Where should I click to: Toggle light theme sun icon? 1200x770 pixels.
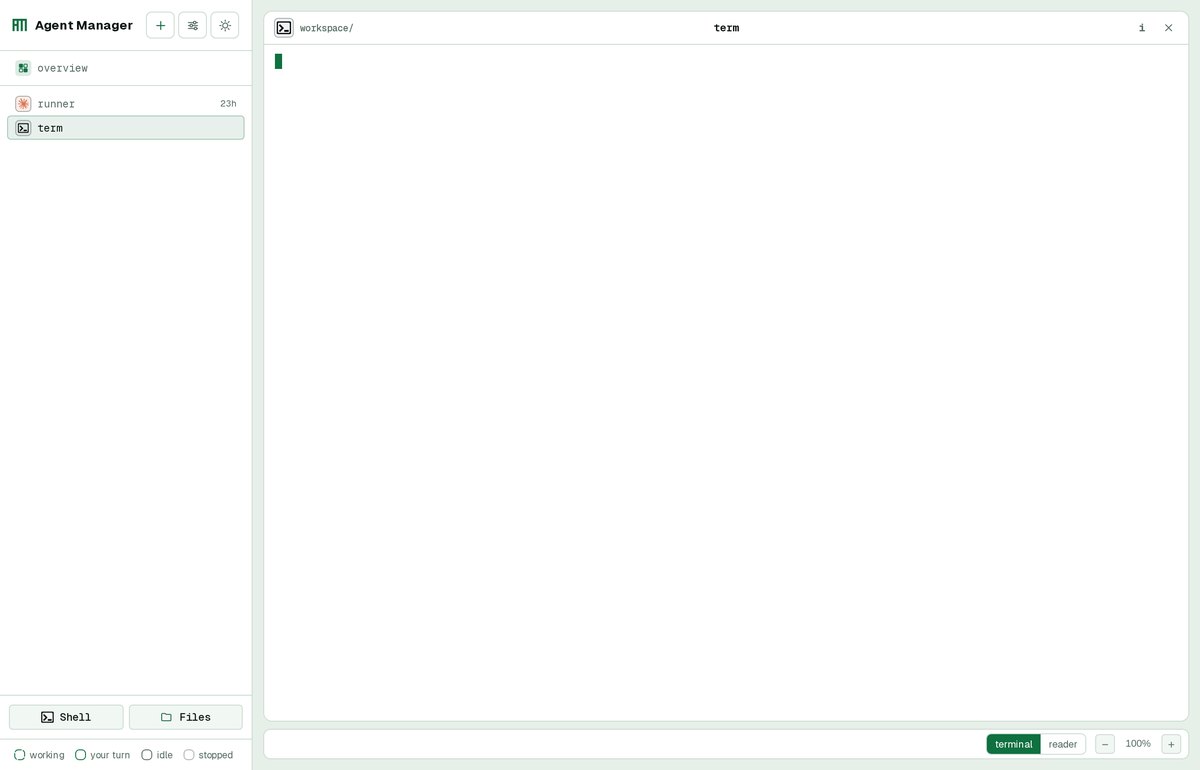click(x=225, y=25)
